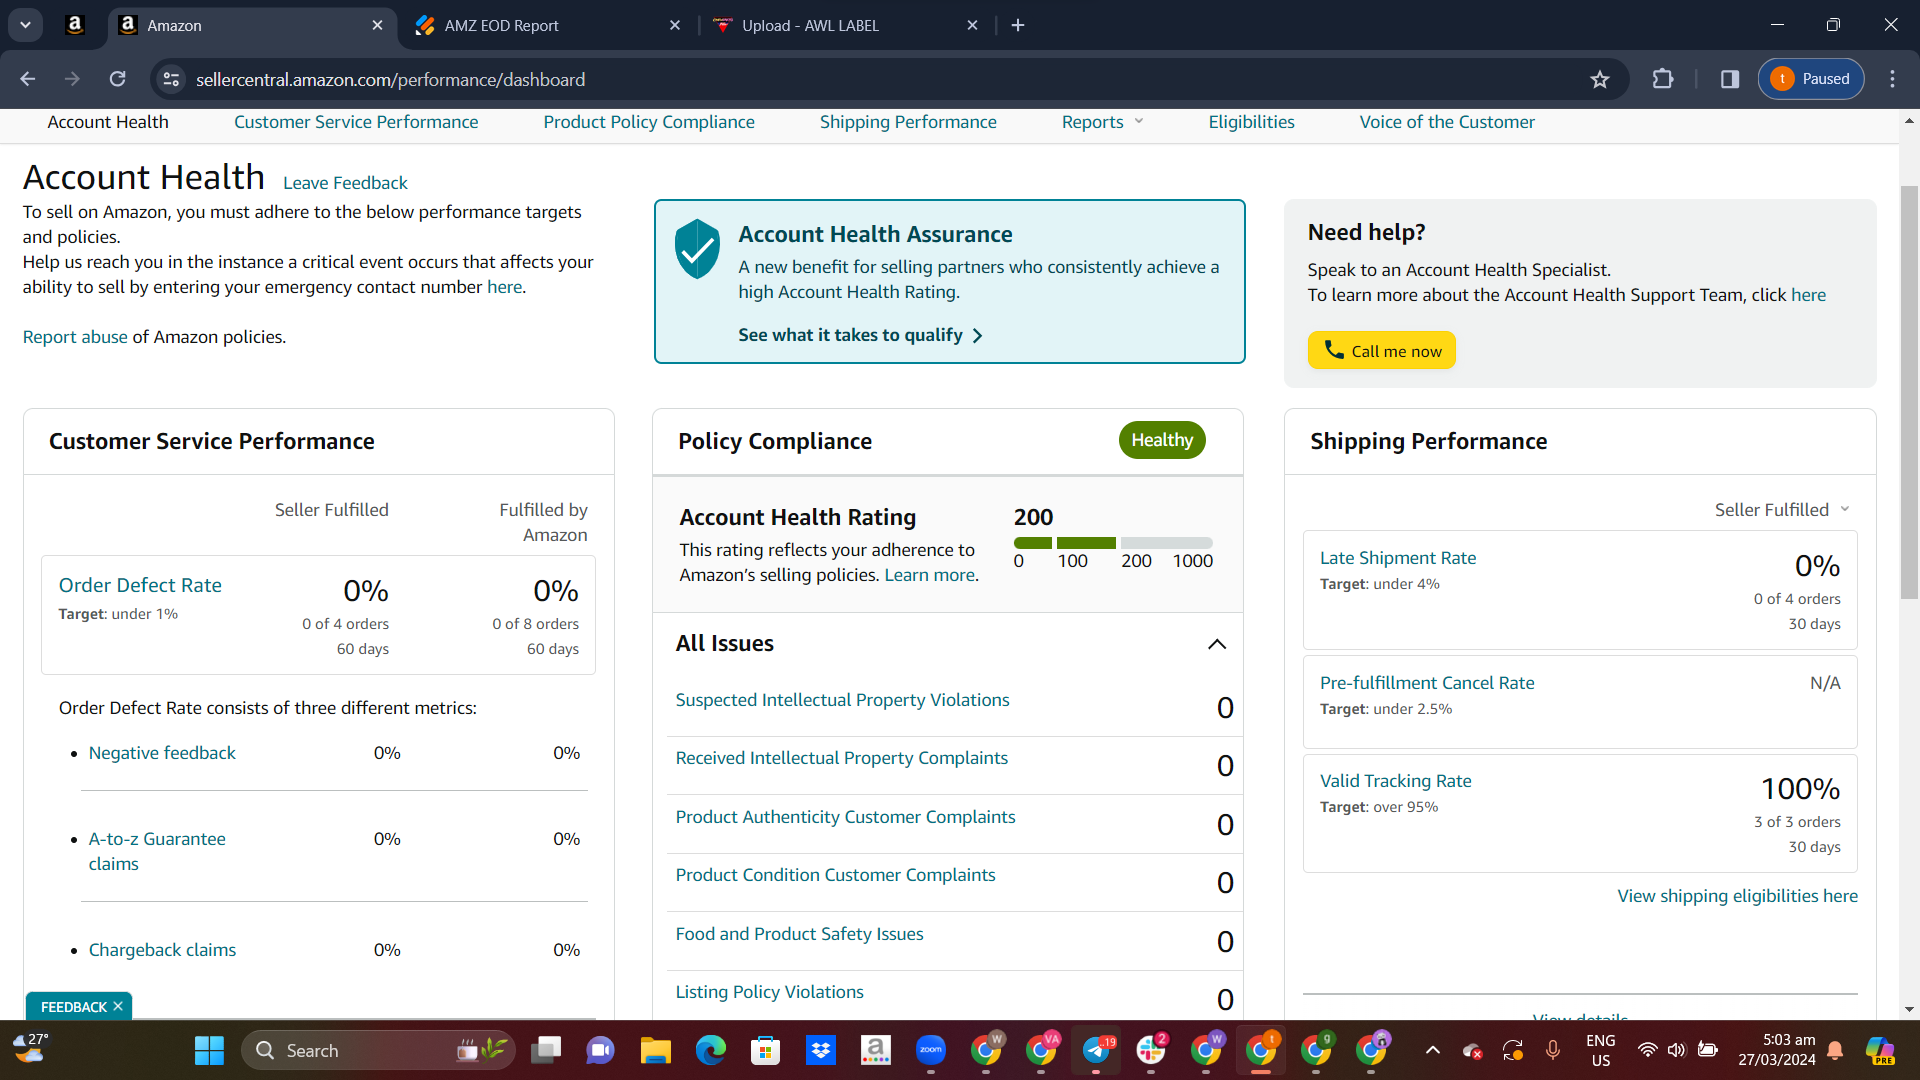Click the Healthy status badge
Viewport: 1920px width, 1080px height.
pyautogui.click(x=1162, y=440)
